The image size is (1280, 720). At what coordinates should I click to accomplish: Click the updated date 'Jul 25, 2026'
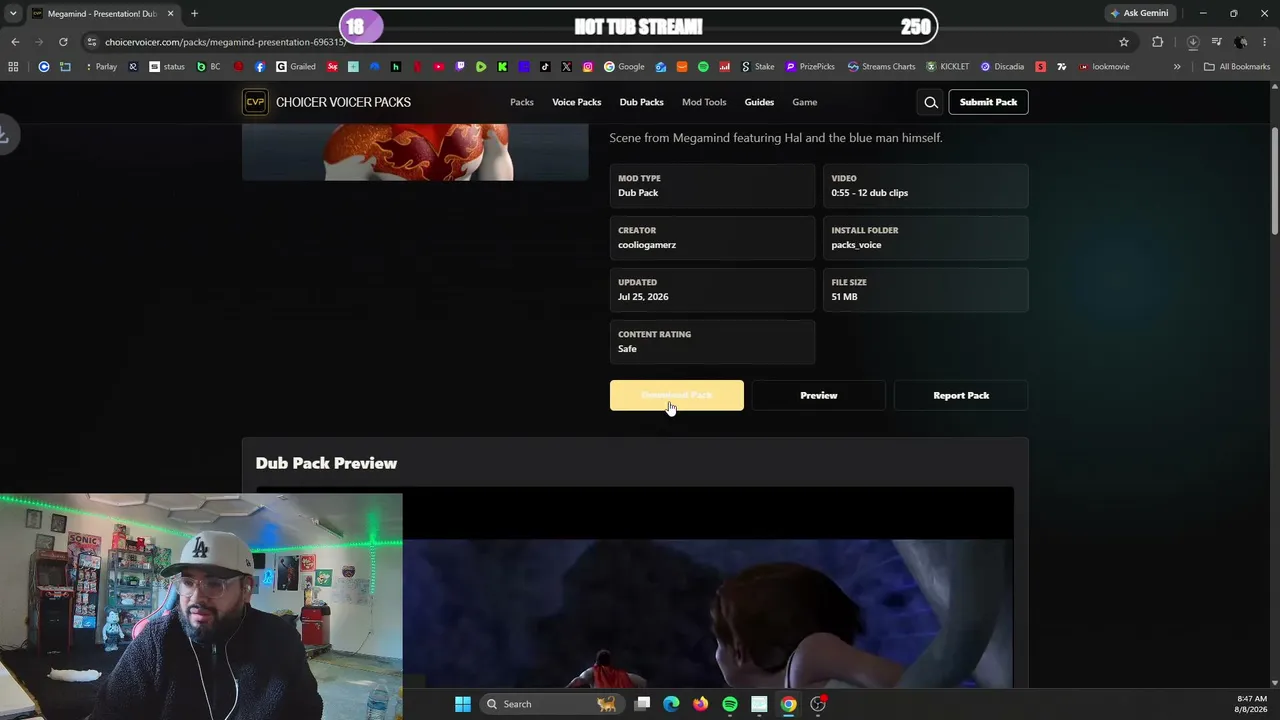[643, 297]
